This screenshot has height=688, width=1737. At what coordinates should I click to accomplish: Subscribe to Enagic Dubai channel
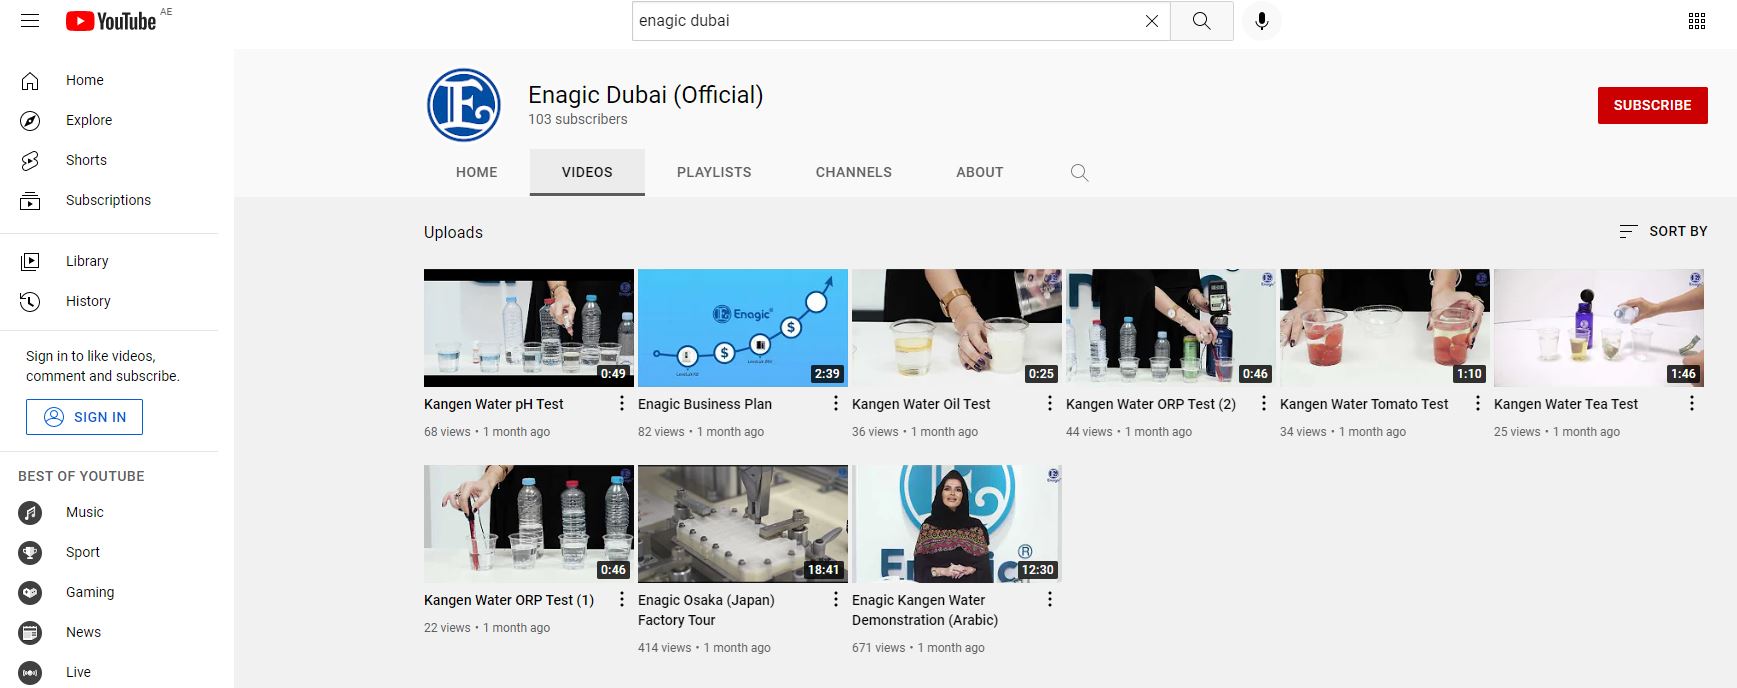(x=1652, y=105)
